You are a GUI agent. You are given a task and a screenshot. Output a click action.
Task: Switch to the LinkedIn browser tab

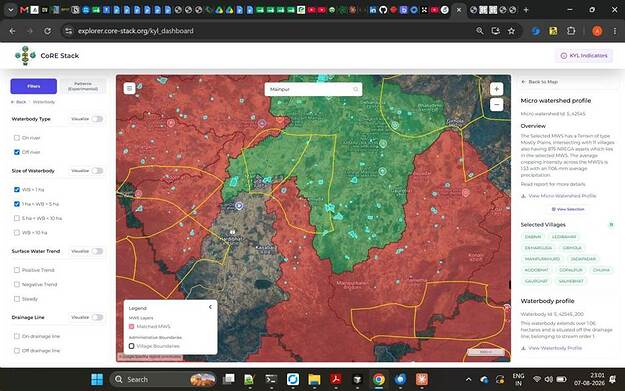click(x=373, y=10)
